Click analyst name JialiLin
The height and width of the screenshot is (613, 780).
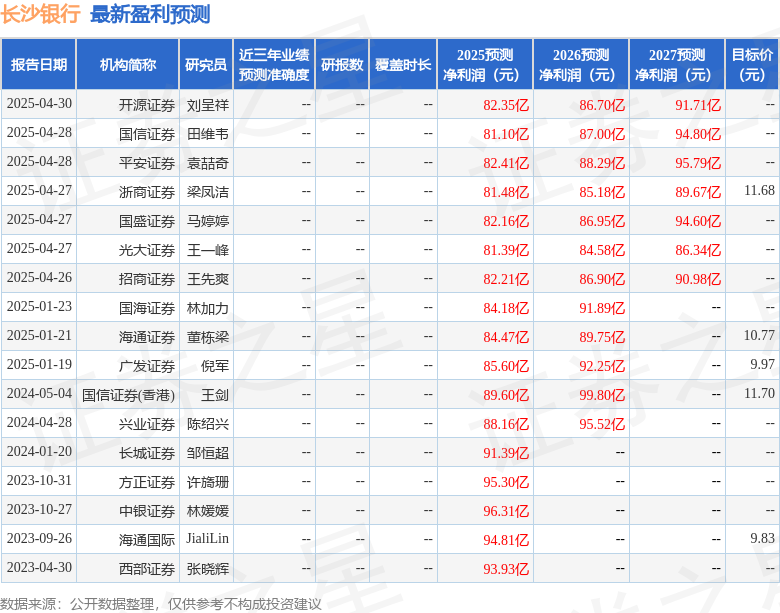click(207, 539)
